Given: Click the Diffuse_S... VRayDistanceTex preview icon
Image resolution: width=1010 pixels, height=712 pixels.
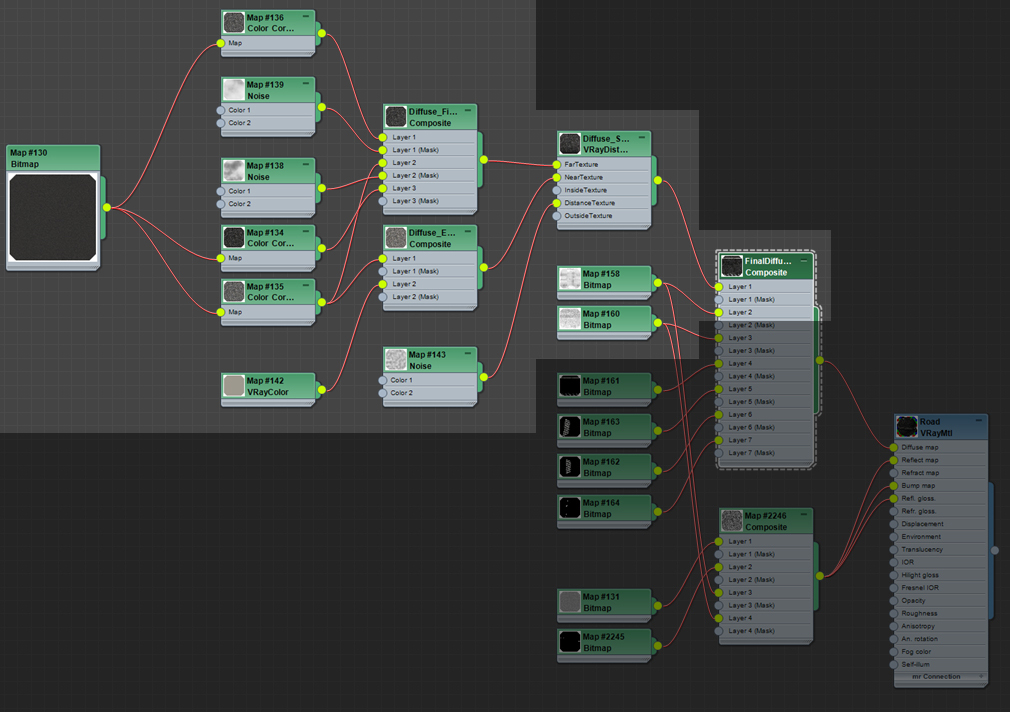Looking at the screenshot, I should tap(569, 144).
